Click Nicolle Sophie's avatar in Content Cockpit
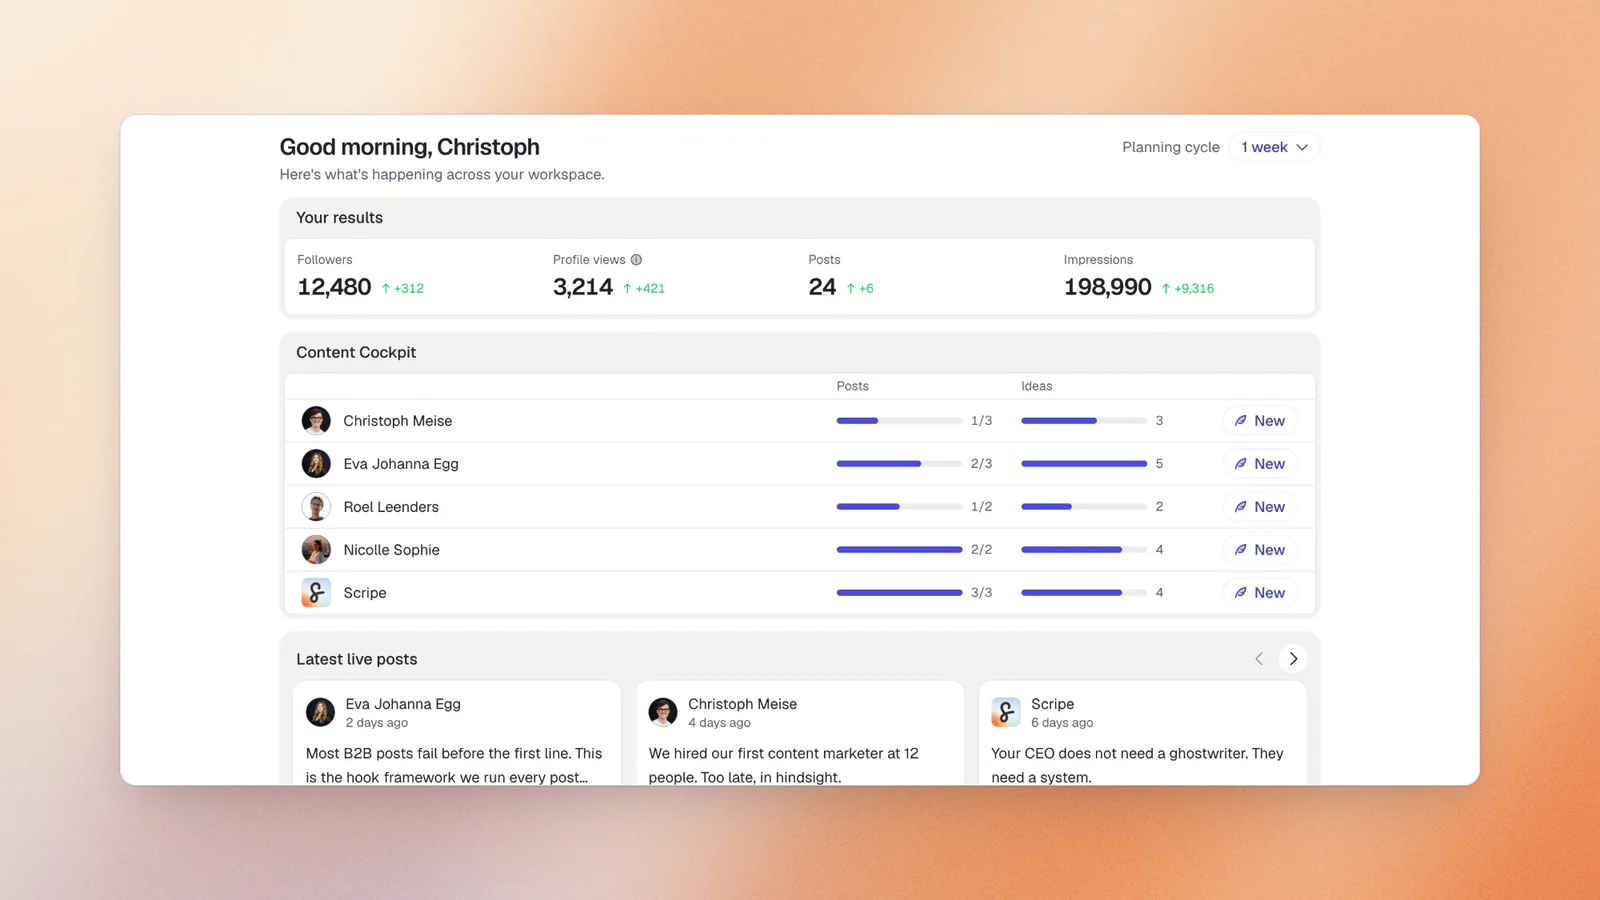Viewport: 1600px width, 900px height. [316, 550]
